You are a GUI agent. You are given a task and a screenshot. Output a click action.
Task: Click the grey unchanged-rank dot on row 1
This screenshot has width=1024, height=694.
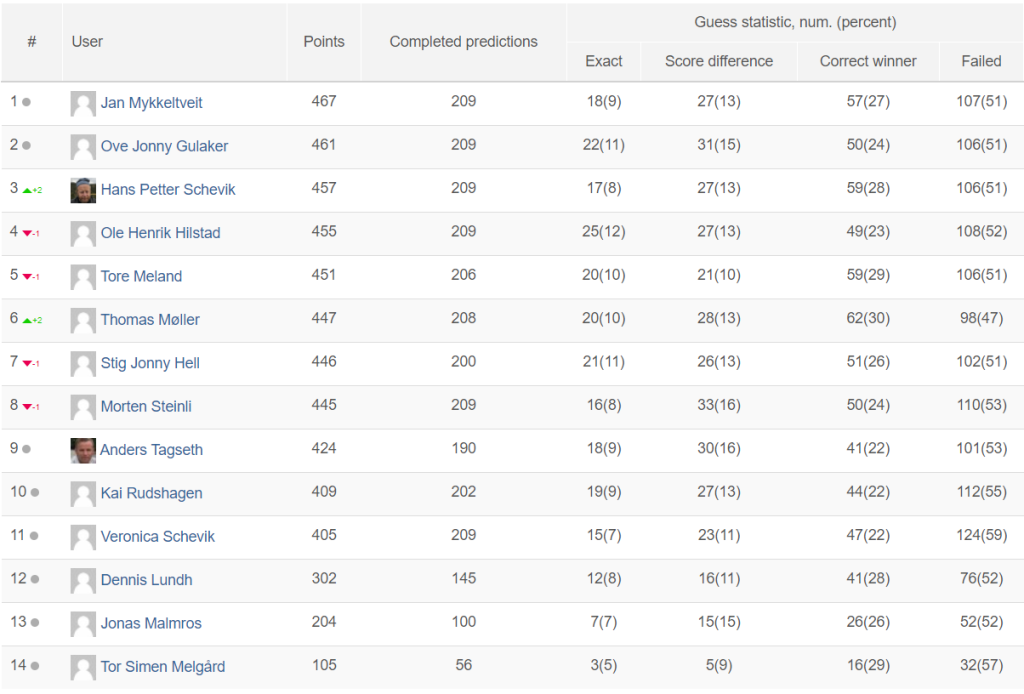pyautogui.click(x=26, y=102)
